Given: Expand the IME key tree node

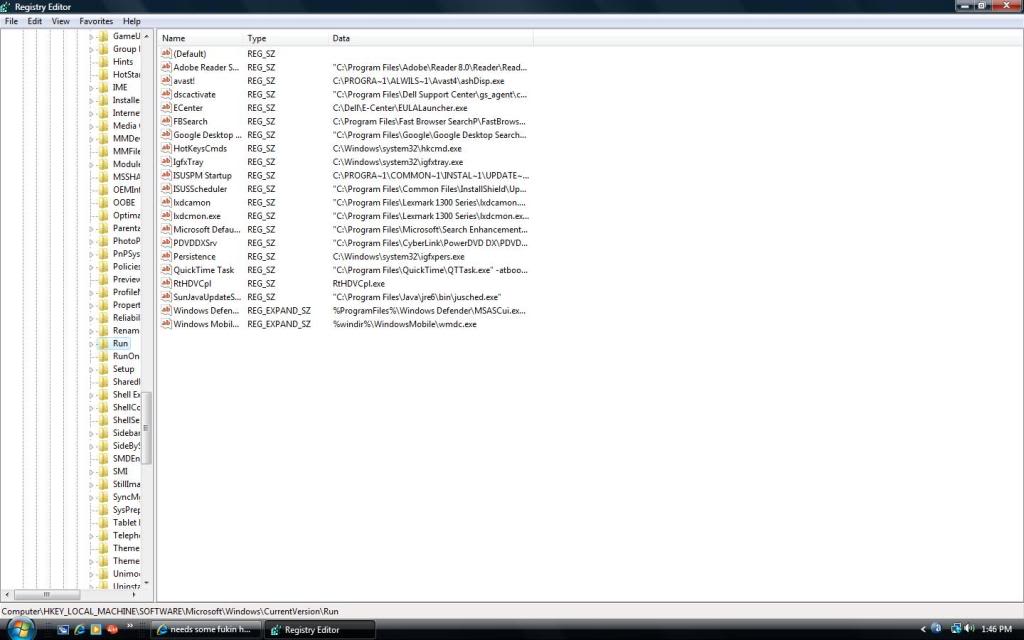Looking at the screenshot, I should pyautogui.click(x=91, y=88).
